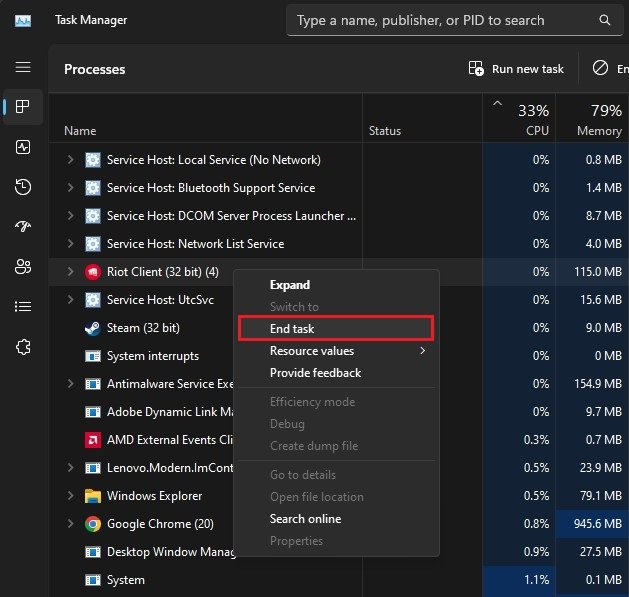Screen dimensions: 629x597
Task: Expand the Google Chrome process group
Action: (70, 524)
